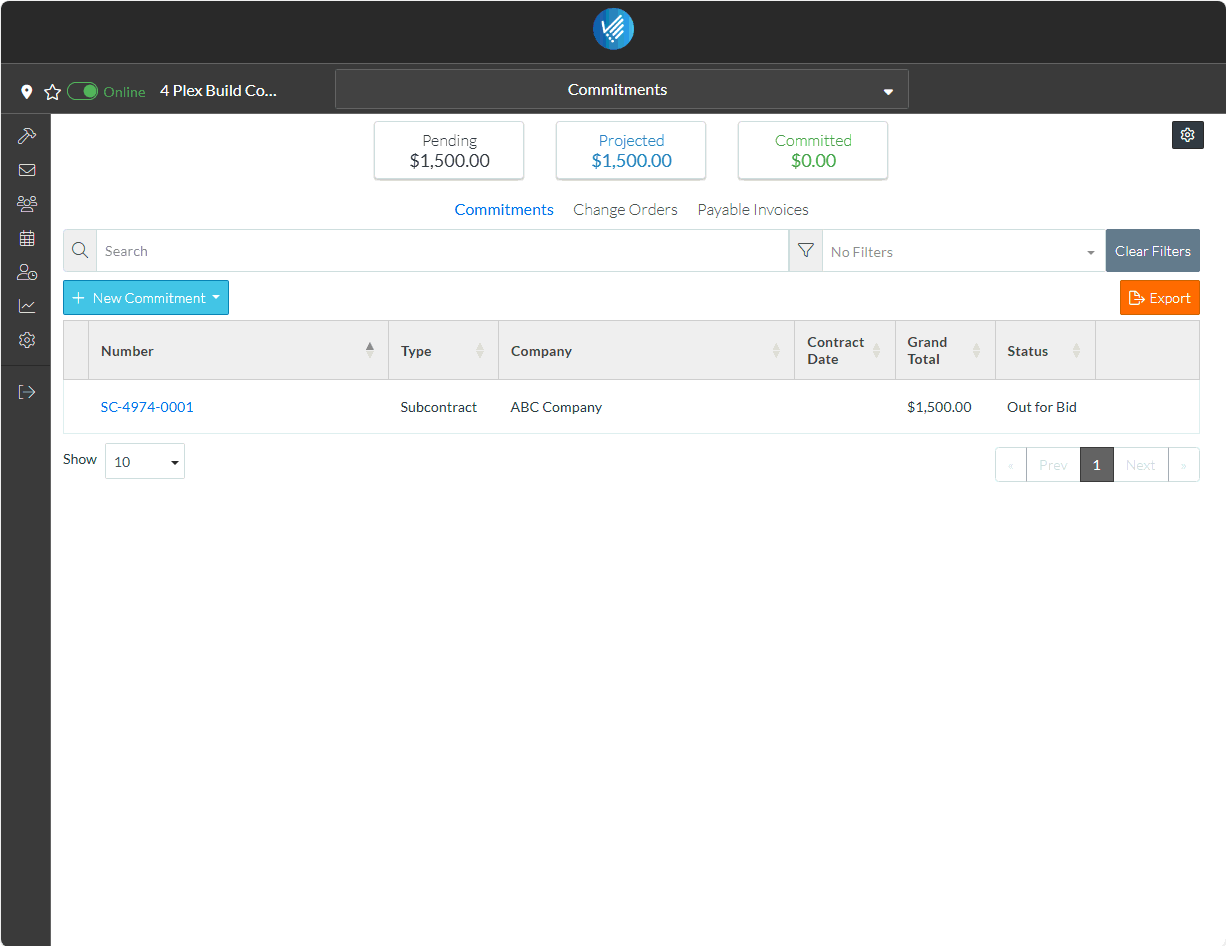The image size is (1226, 946).
Task: Open commitment SC-4974-0001 link
Action: 147,407
